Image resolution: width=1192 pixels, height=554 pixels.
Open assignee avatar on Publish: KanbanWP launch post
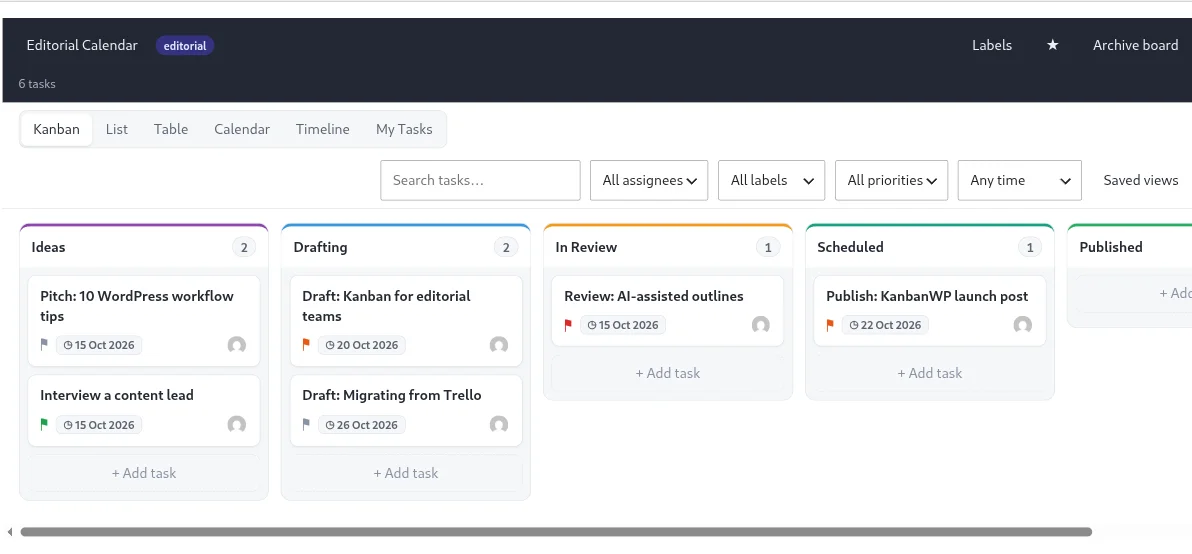1022,325
